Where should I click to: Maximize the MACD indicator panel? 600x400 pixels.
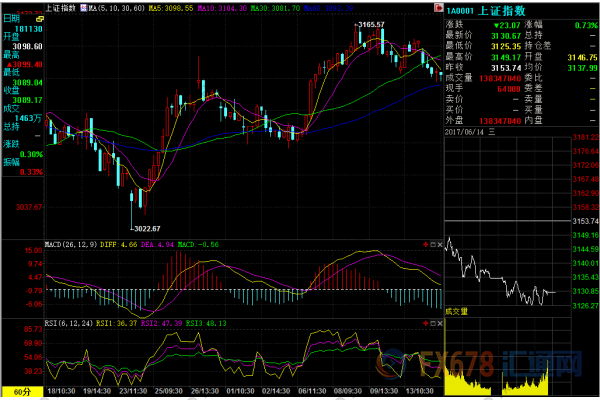[434, 243]
